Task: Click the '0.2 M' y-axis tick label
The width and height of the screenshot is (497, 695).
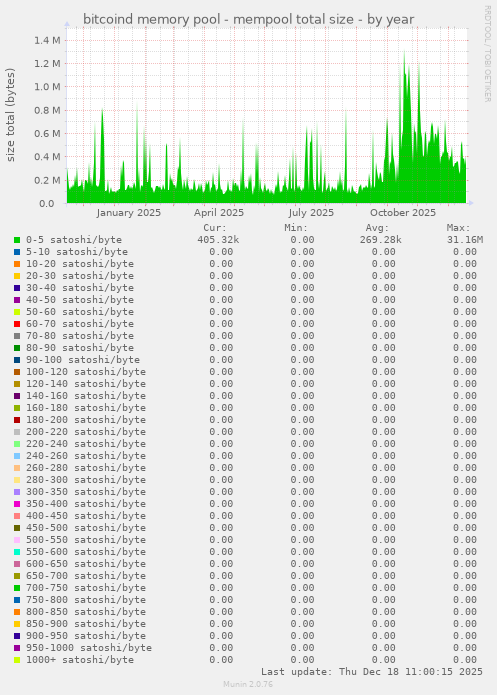Action: [x=47, y=180]
